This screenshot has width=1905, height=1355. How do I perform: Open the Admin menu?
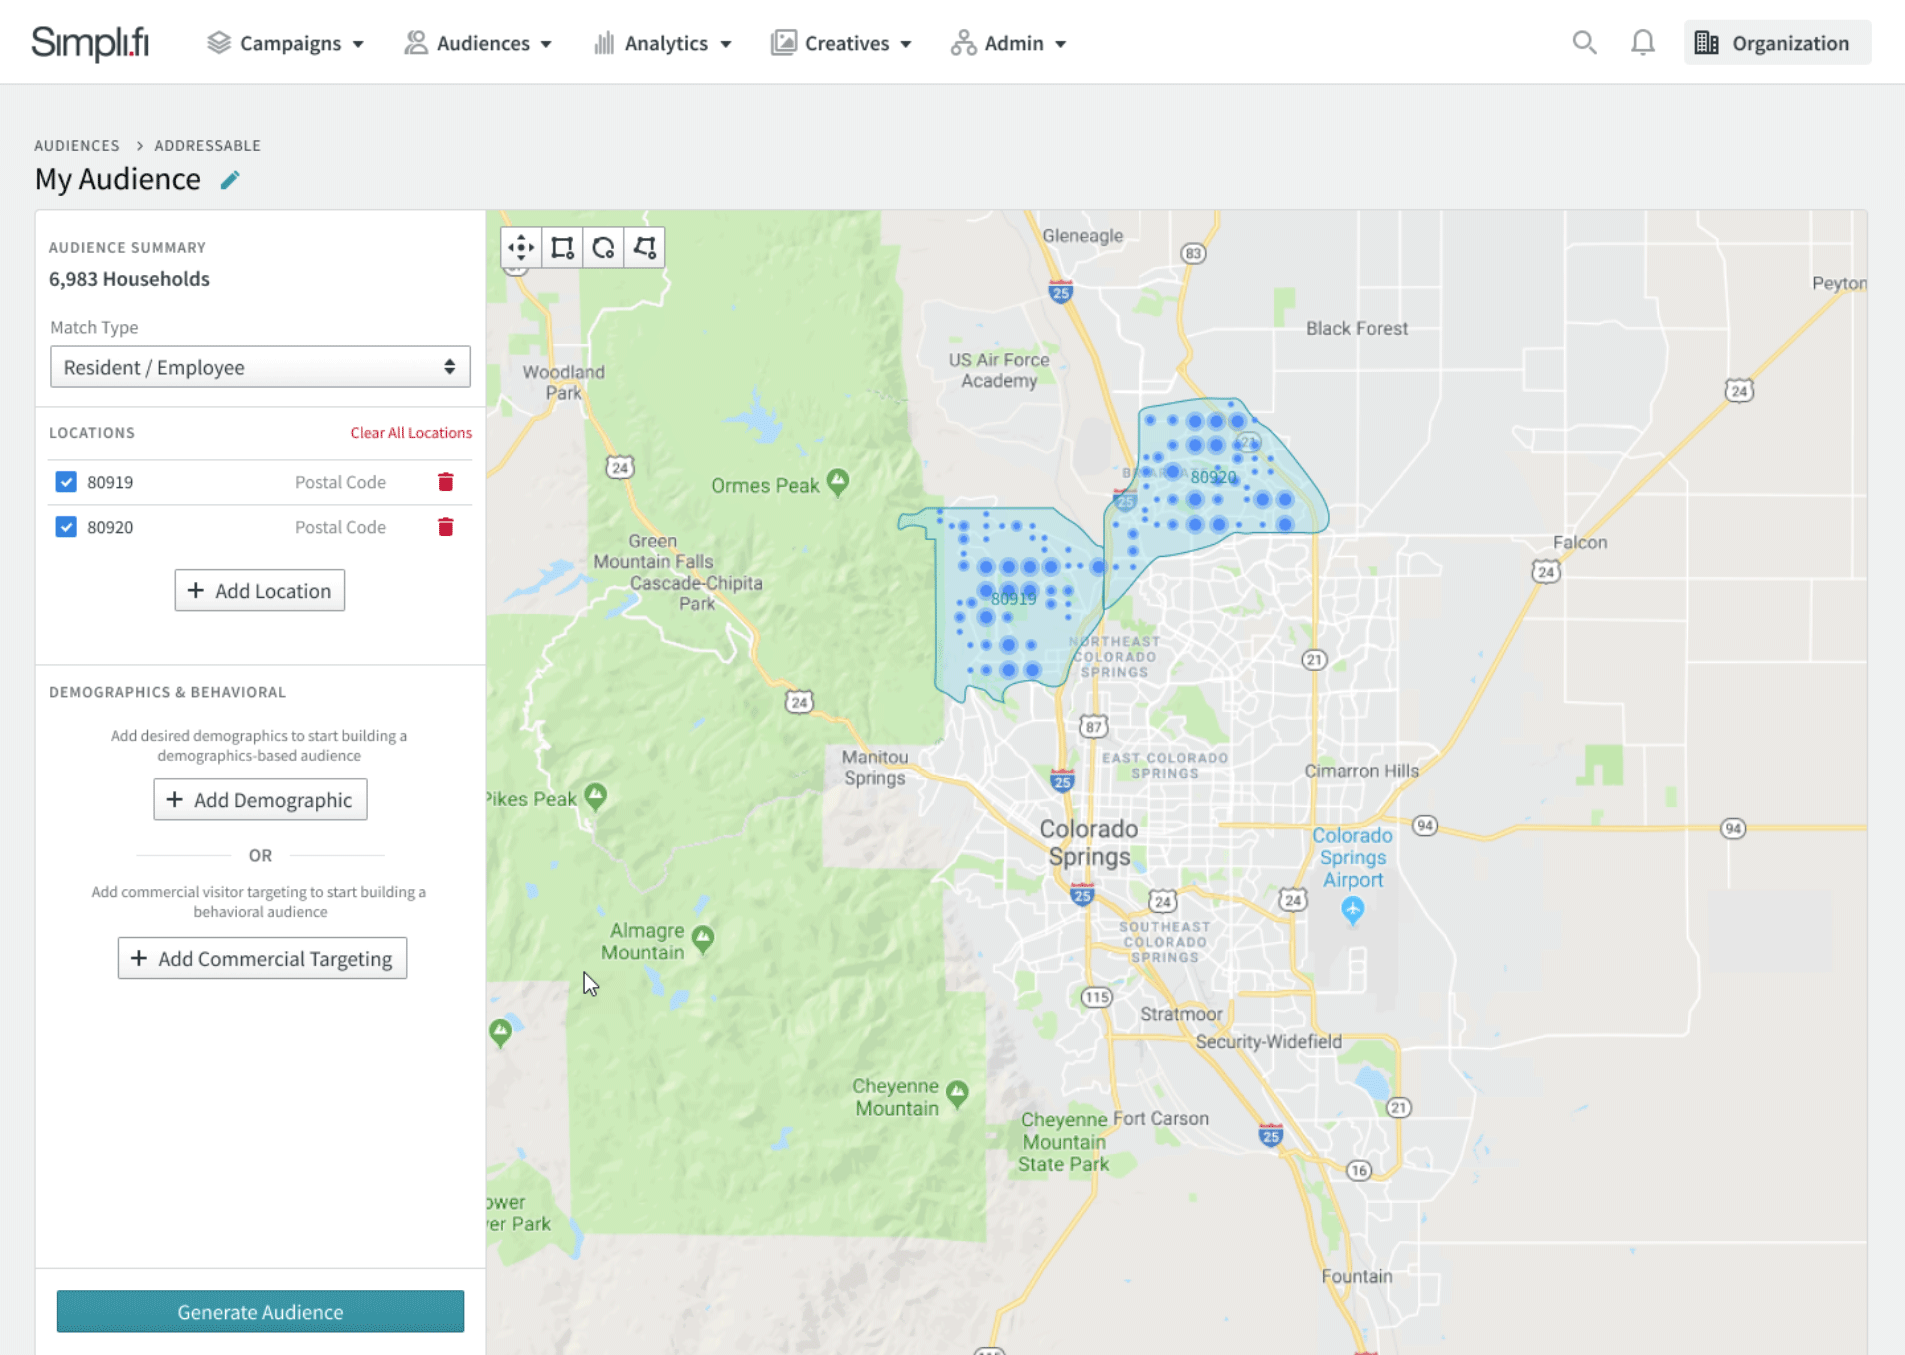[x=1009, y=43]
